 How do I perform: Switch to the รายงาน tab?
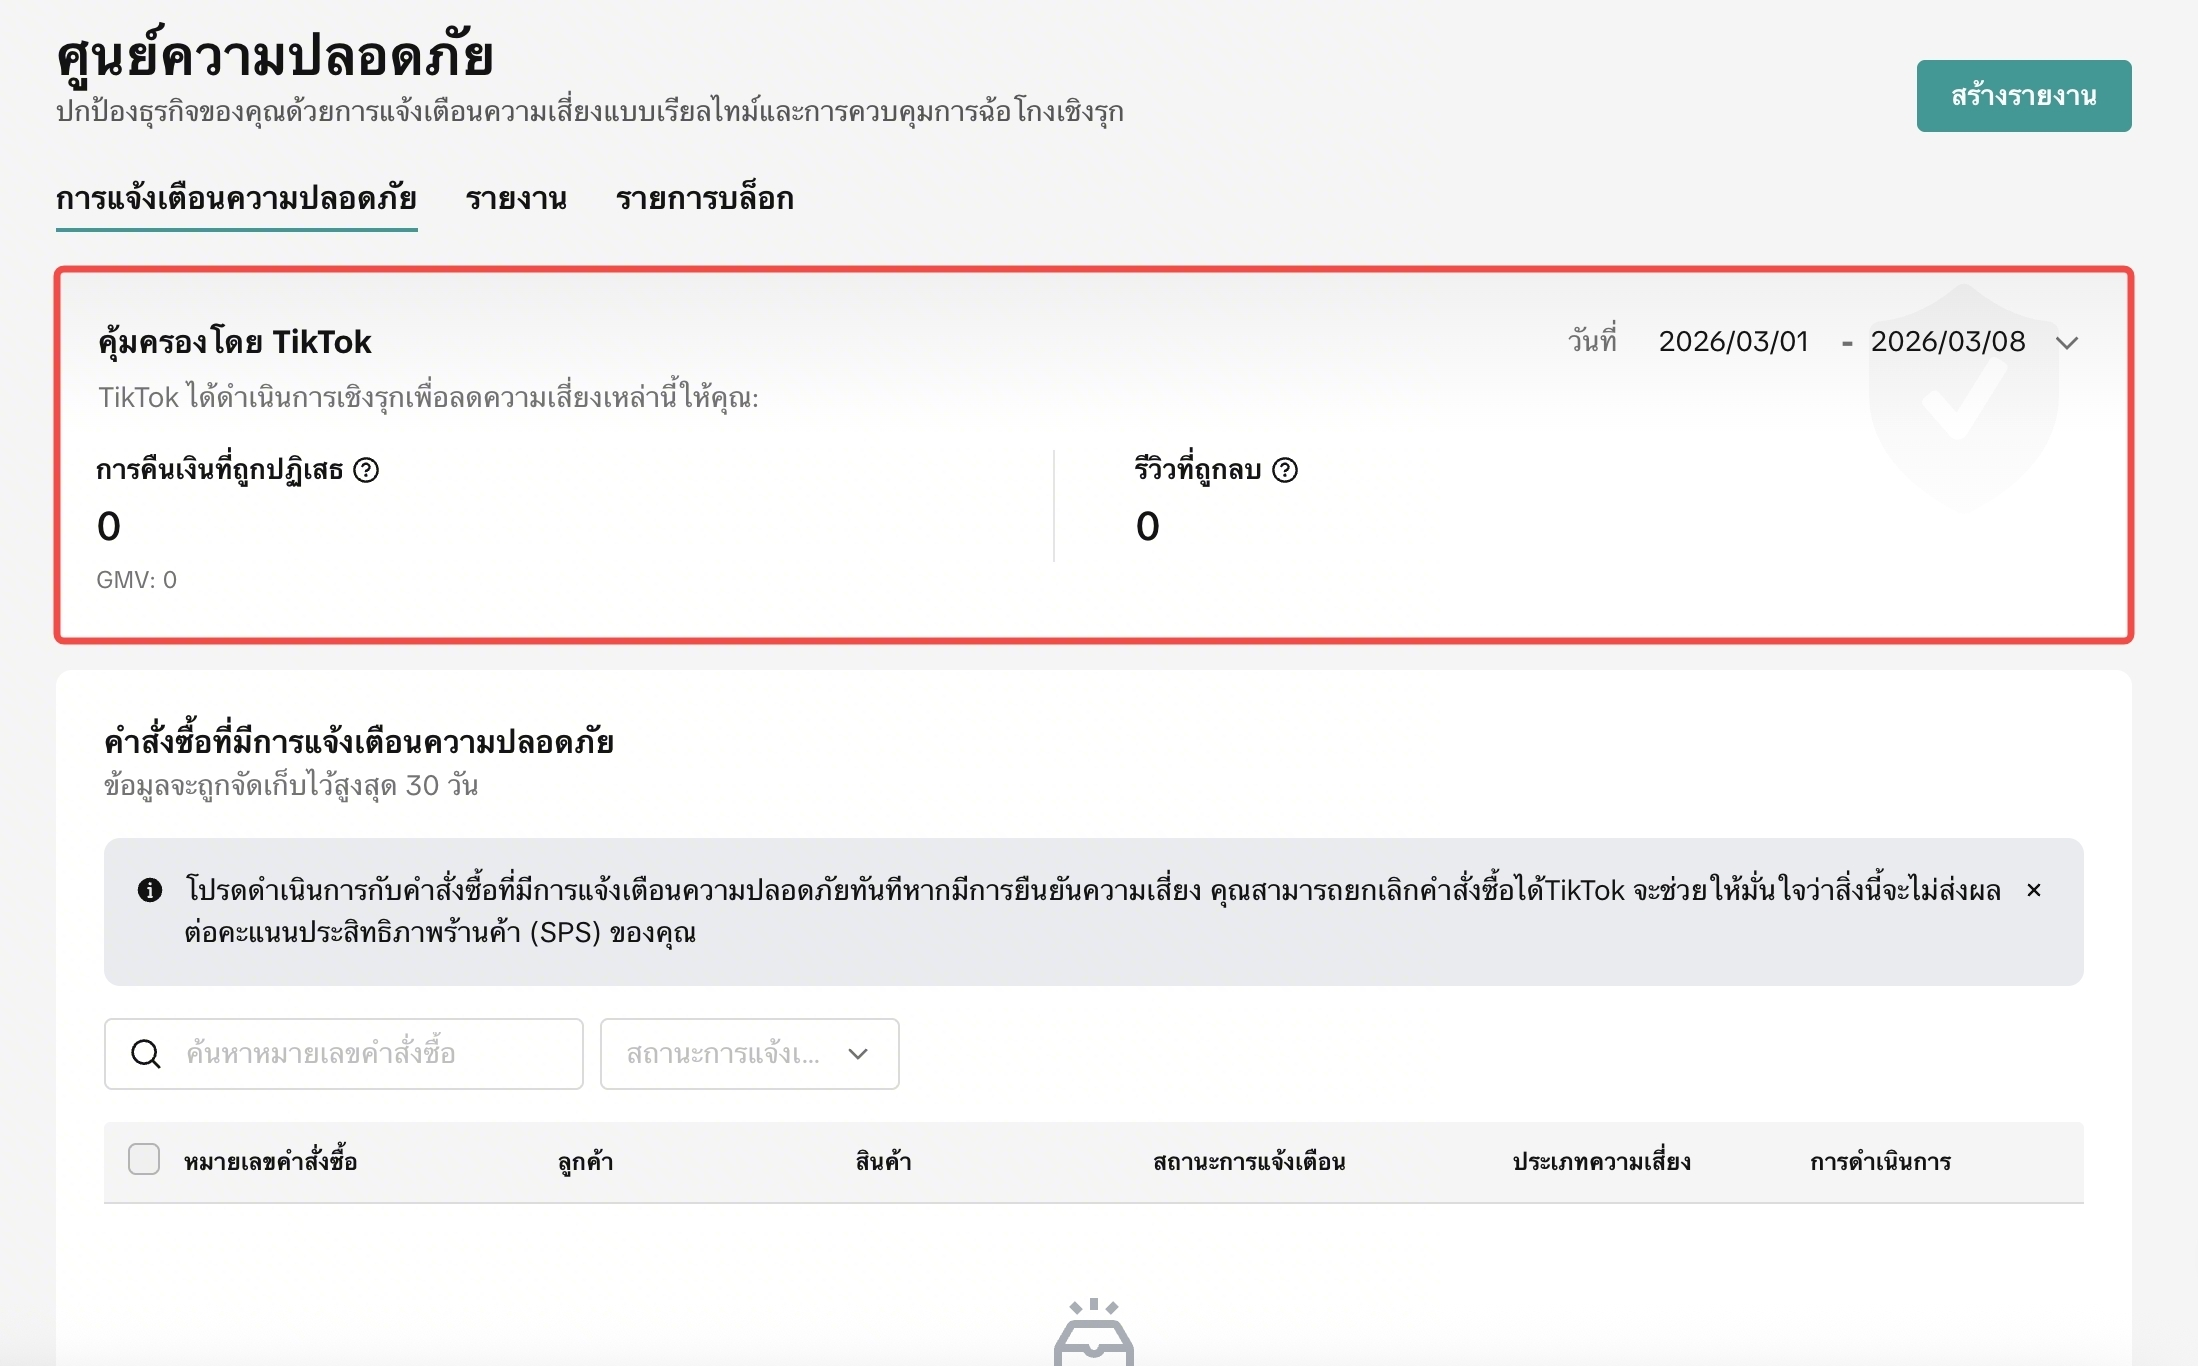click(x=516, y=199)
